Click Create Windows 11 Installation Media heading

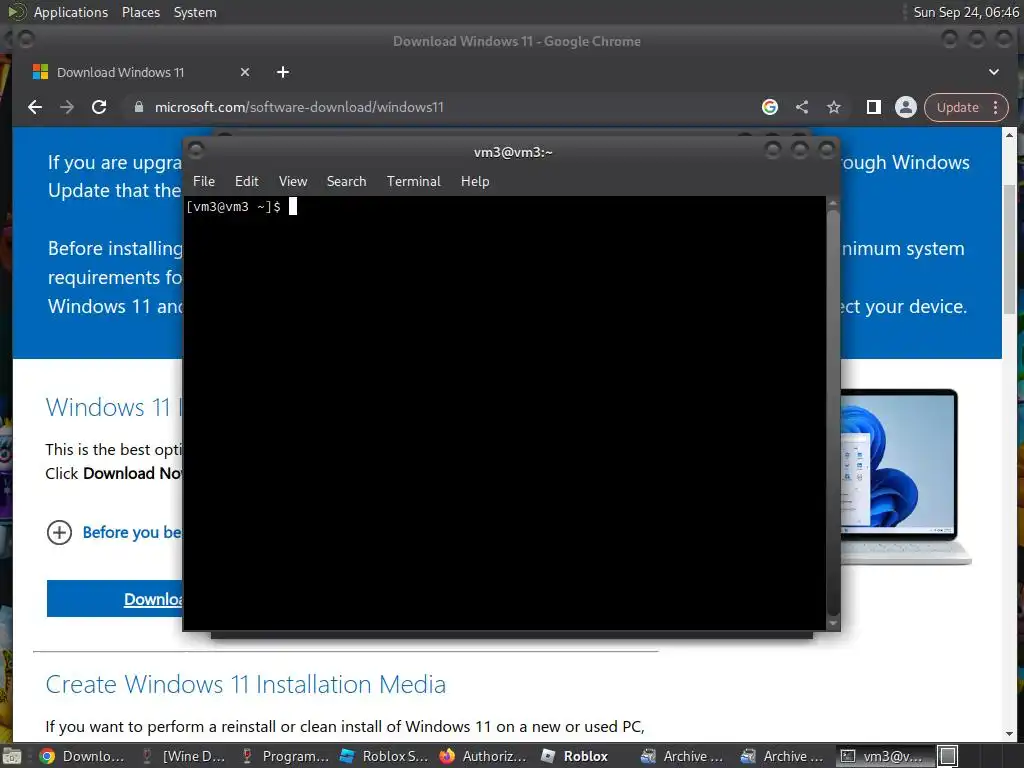pos(246,684)
